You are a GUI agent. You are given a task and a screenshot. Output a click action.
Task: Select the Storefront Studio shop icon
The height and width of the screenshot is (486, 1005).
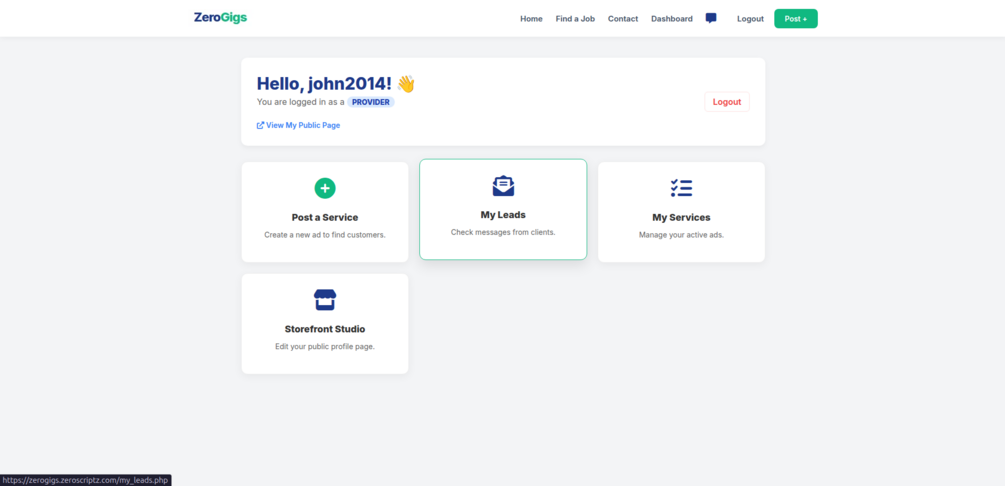pos(325,299)
